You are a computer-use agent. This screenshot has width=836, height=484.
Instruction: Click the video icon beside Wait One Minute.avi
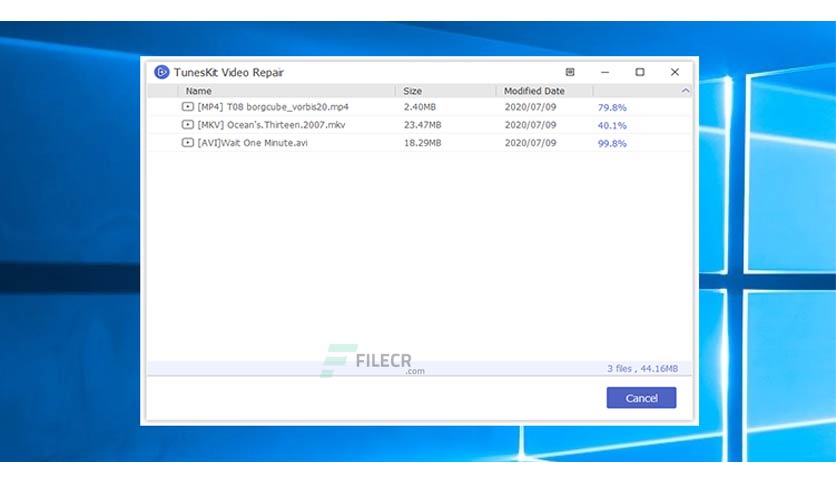click(188, 142)
